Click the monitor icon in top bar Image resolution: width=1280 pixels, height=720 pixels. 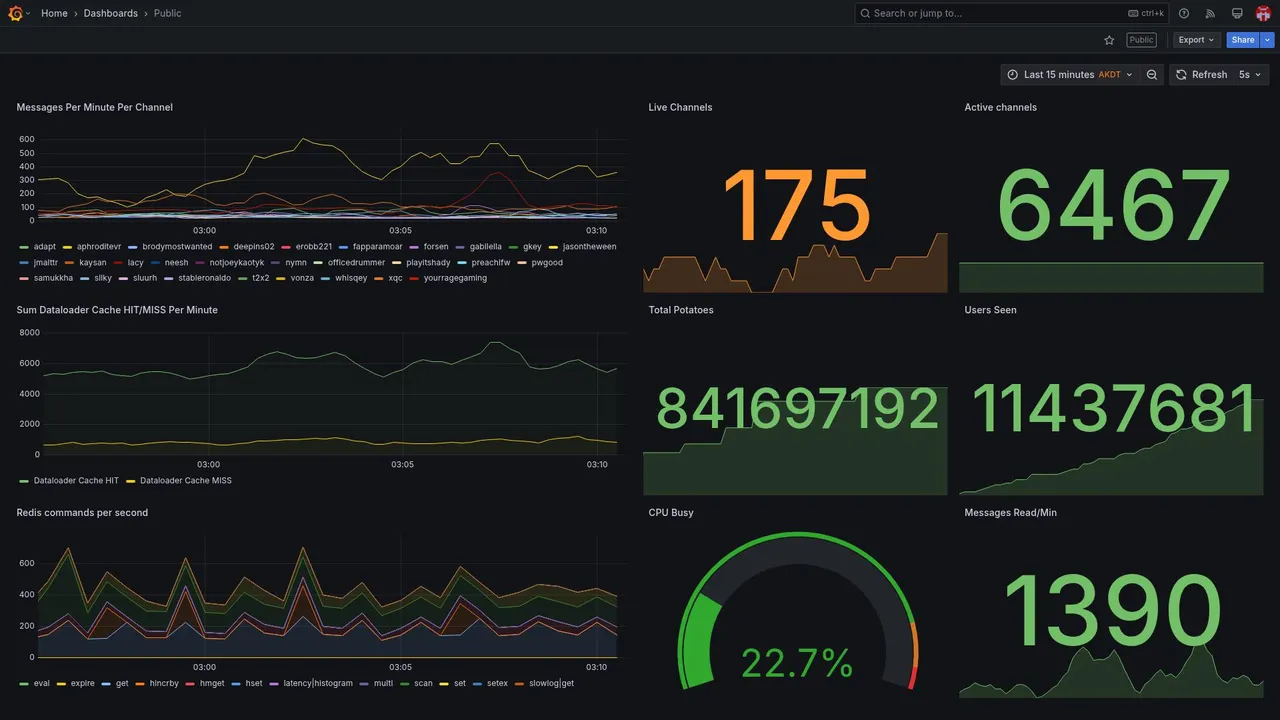pos(1237,13)
